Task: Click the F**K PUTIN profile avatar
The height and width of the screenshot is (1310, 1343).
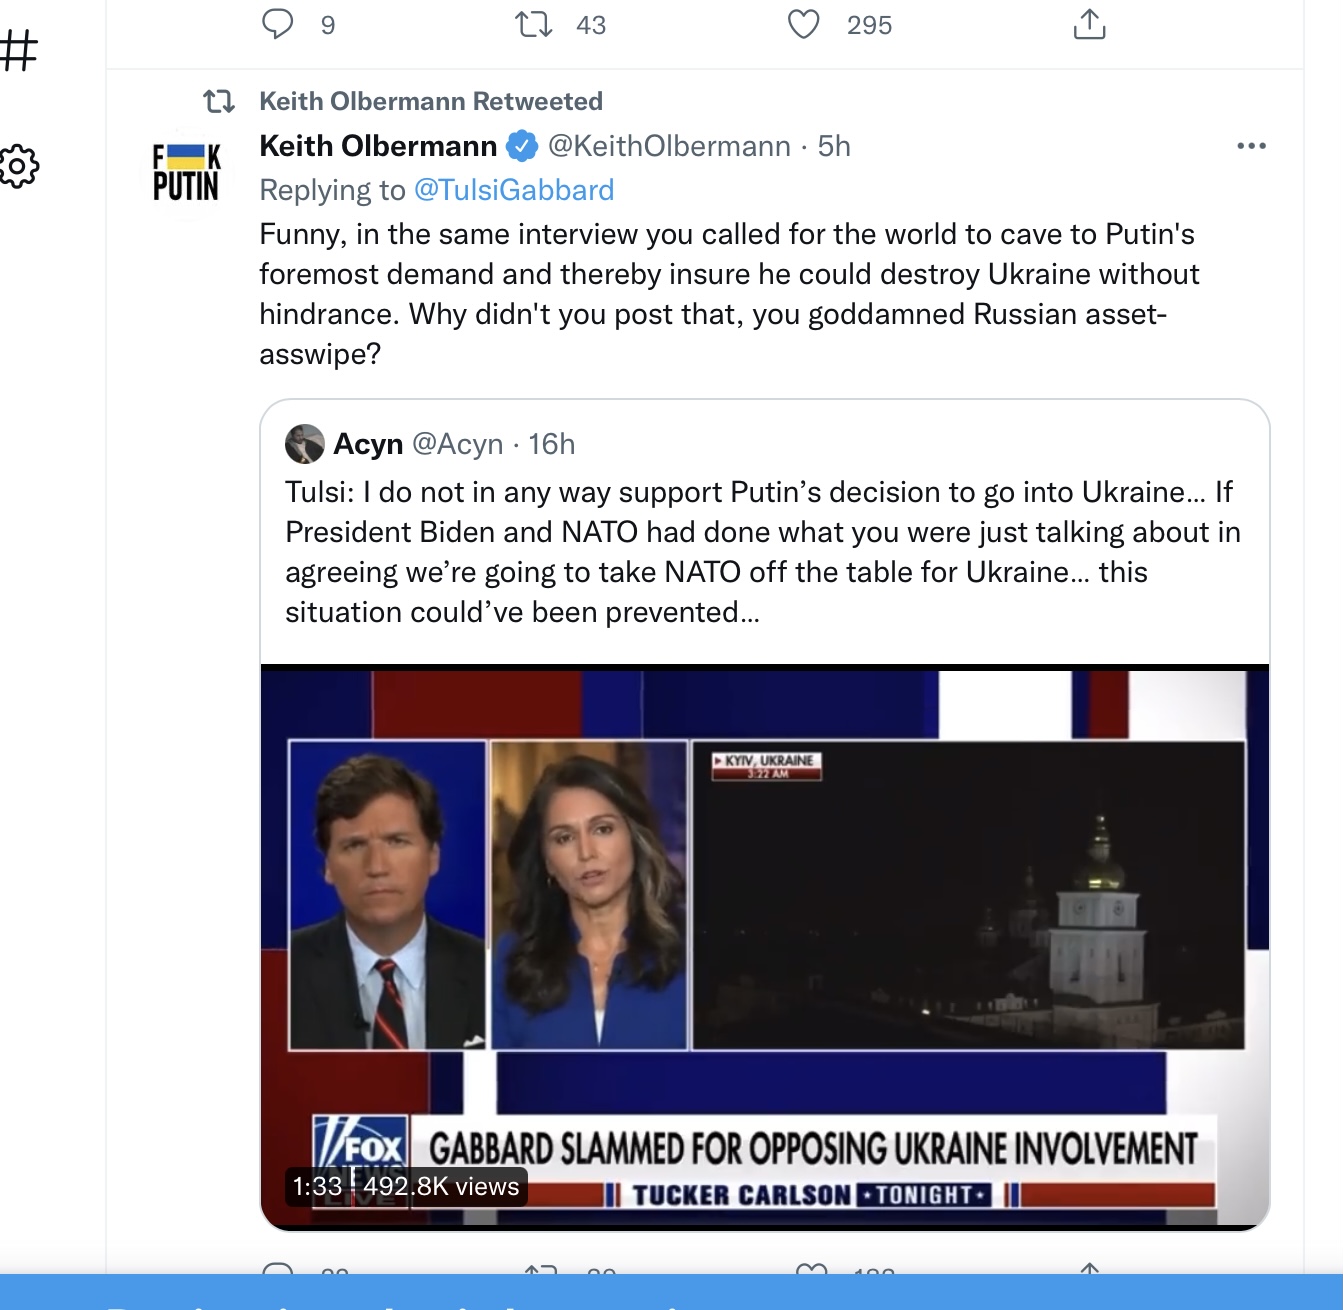Action: 186,172
